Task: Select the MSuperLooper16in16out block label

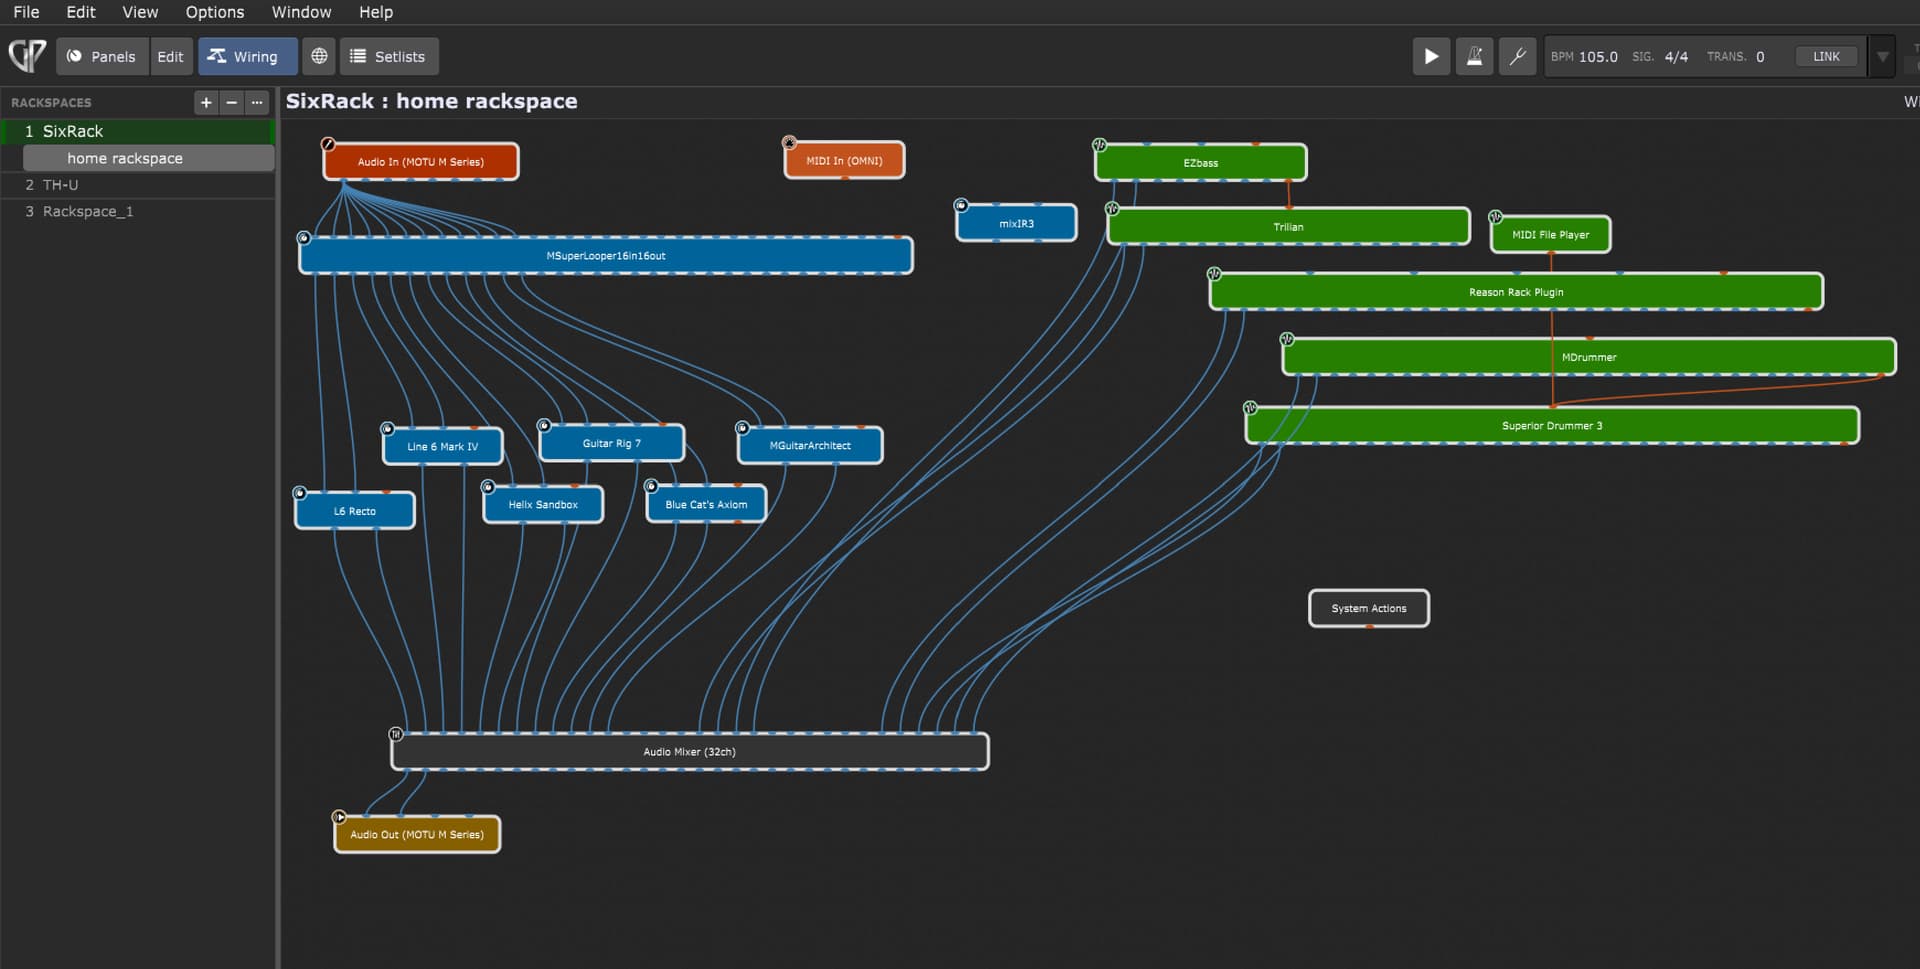Action: click(x=606, y=256)
